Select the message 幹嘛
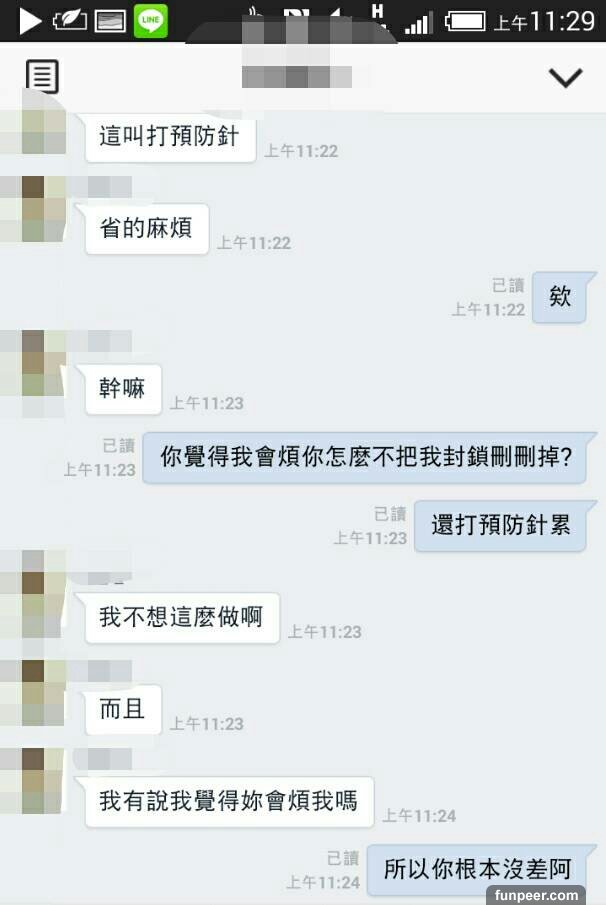This screenshot has height=905, width=606. [123, 388]
